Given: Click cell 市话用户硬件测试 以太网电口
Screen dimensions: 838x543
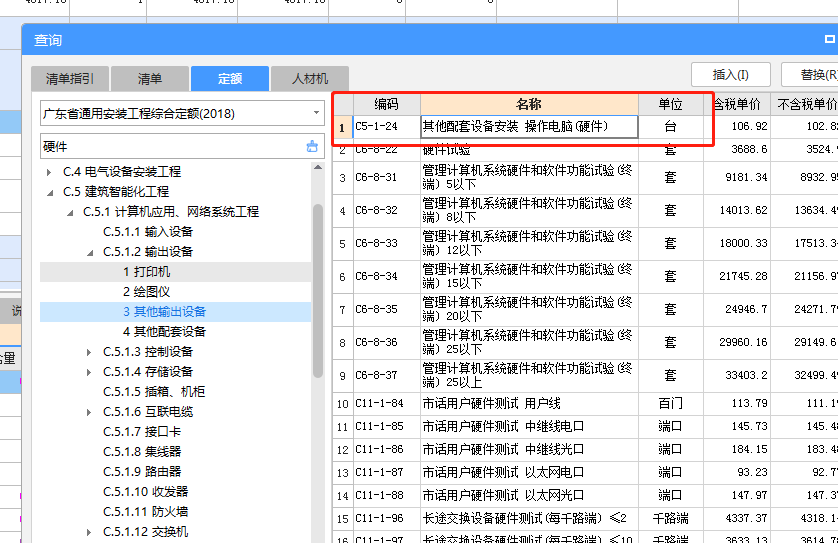Looking at the screenshot, I should [529, 472].
